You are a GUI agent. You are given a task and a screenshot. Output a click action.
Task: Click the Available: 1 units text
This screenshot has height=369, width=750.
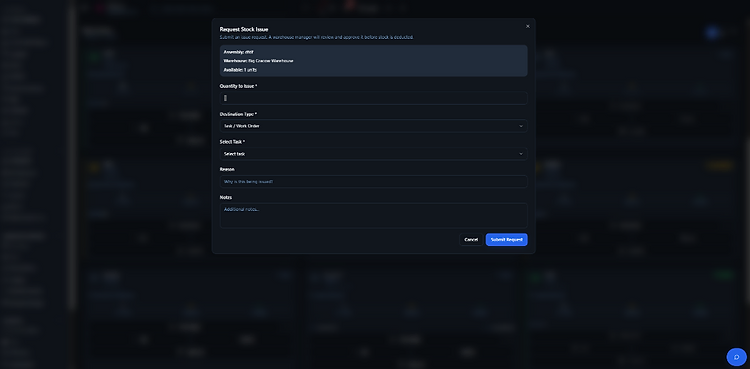pyautogui.click(x=240, y=70)
